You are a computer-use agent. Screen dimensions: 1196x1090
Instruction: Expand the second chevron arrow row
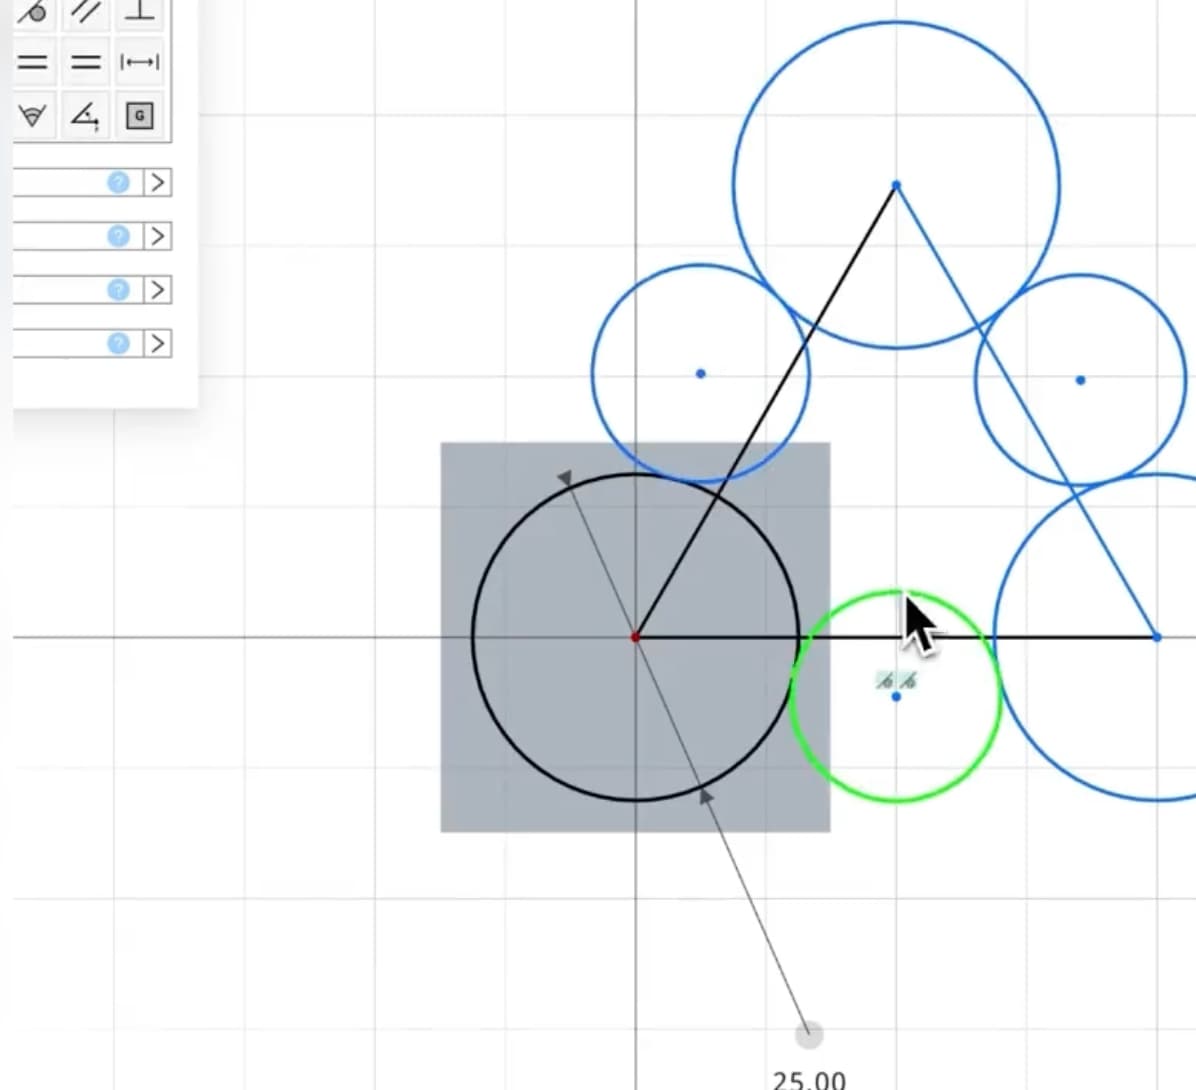tap(157, 236)
